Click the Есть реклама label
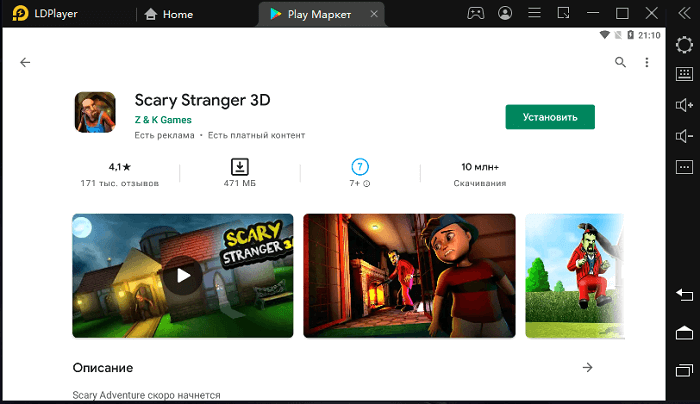The height and width of the screenshot is (404, 700). pyautogui.click(x=164, y=135)
